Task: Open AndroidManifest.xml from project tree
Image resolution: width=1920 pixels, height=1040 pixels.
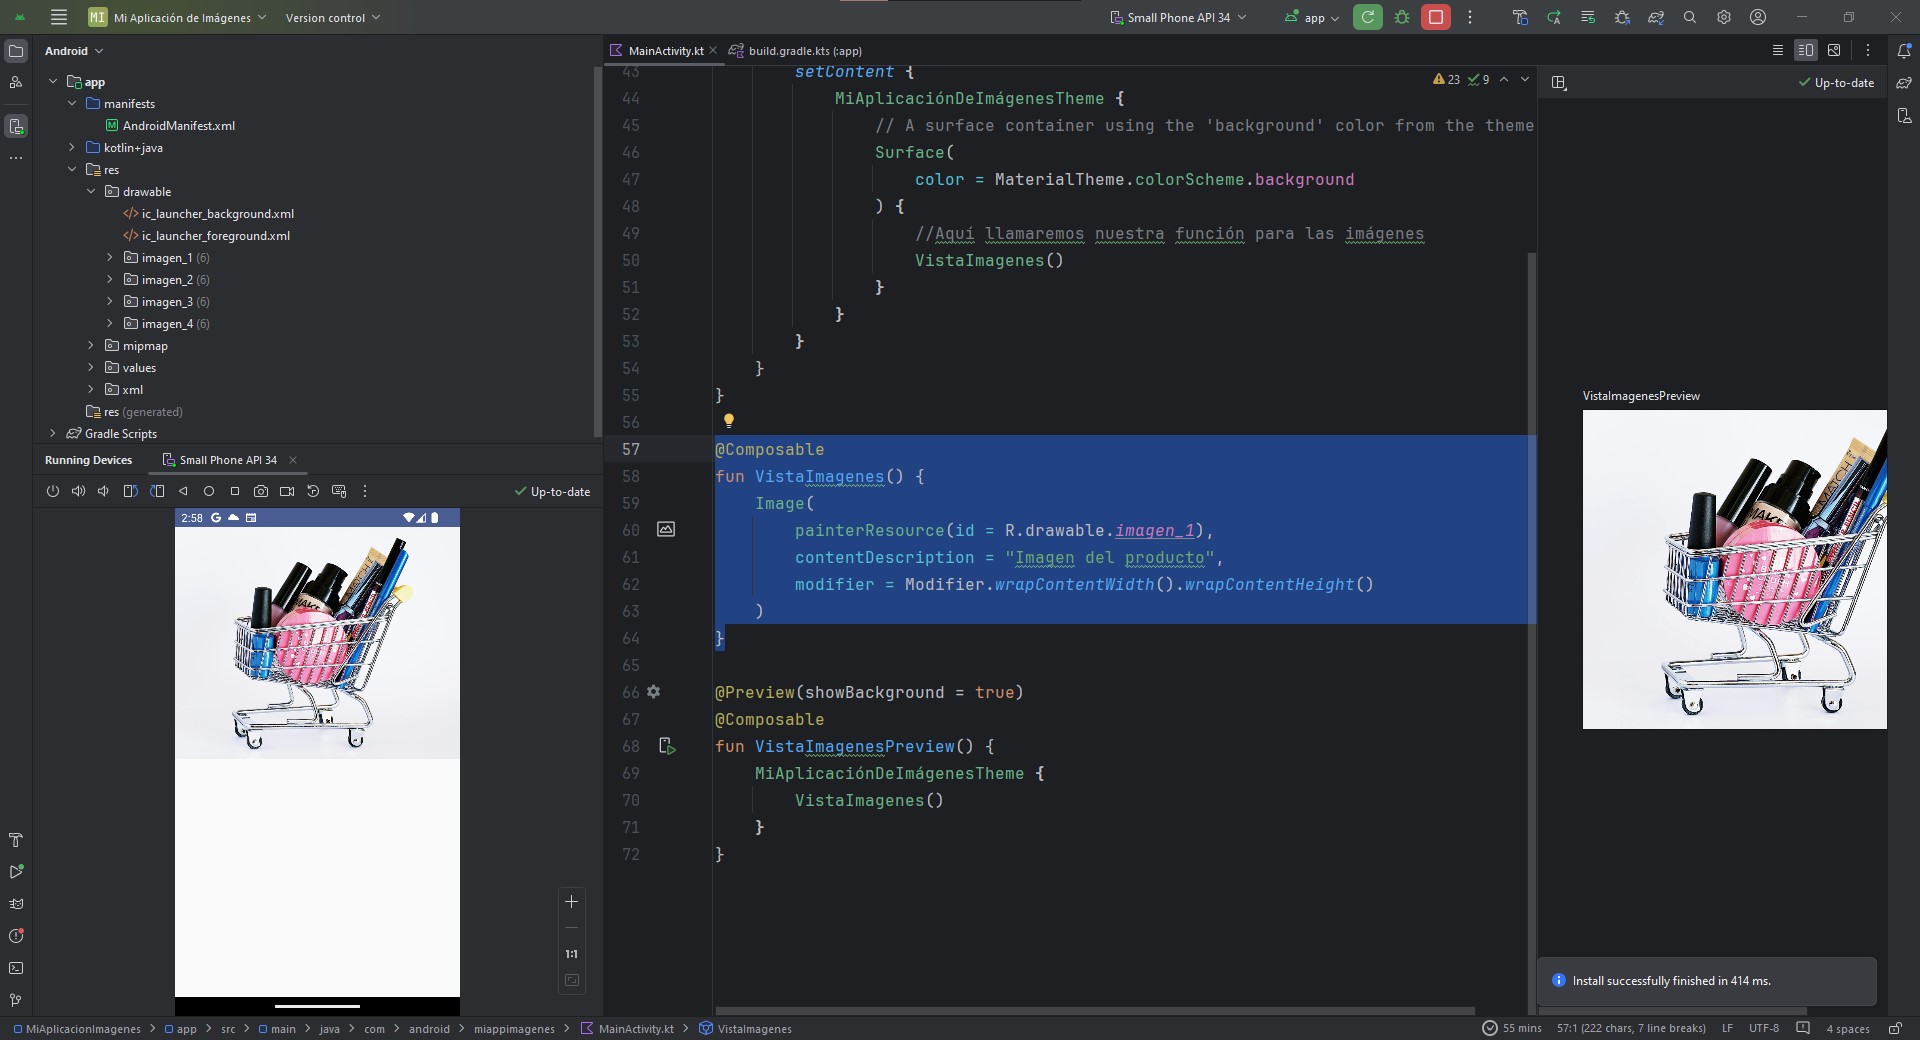Action: click(178, 126)
